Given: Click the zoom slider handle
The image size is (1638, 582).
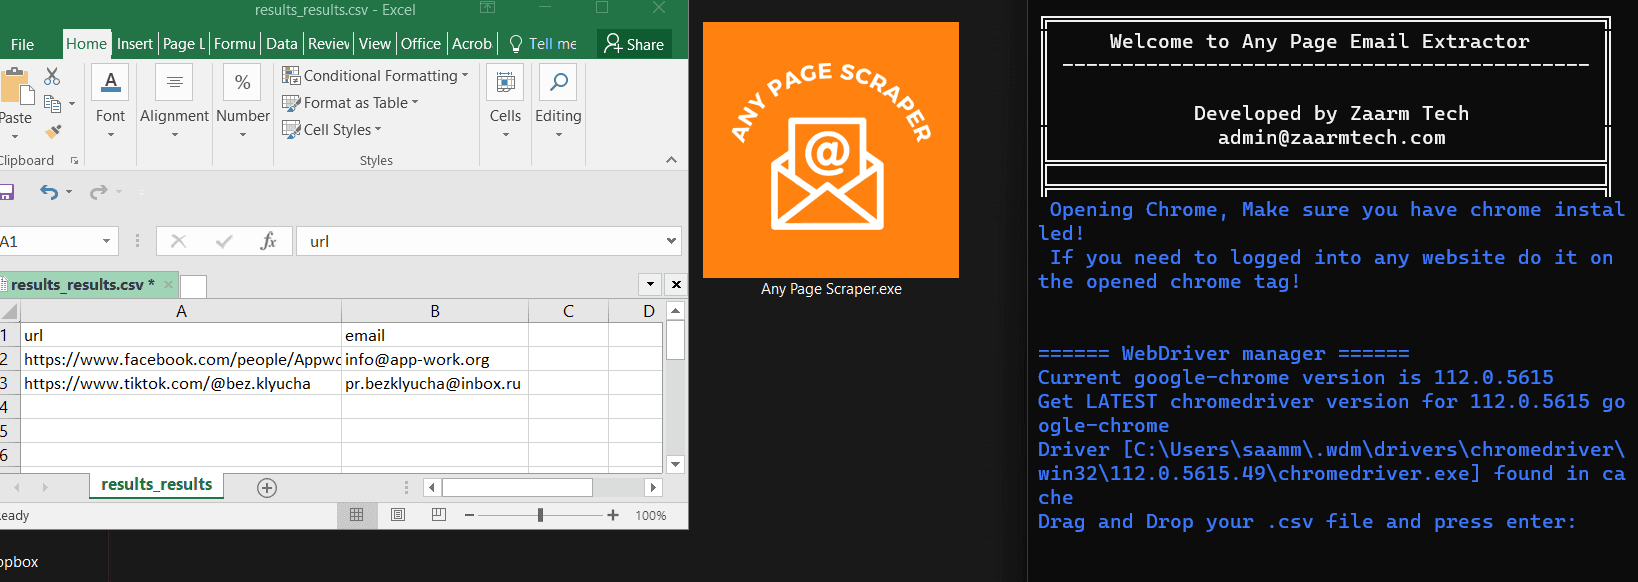Looking at the screenshot, I should tap(540, 515).
